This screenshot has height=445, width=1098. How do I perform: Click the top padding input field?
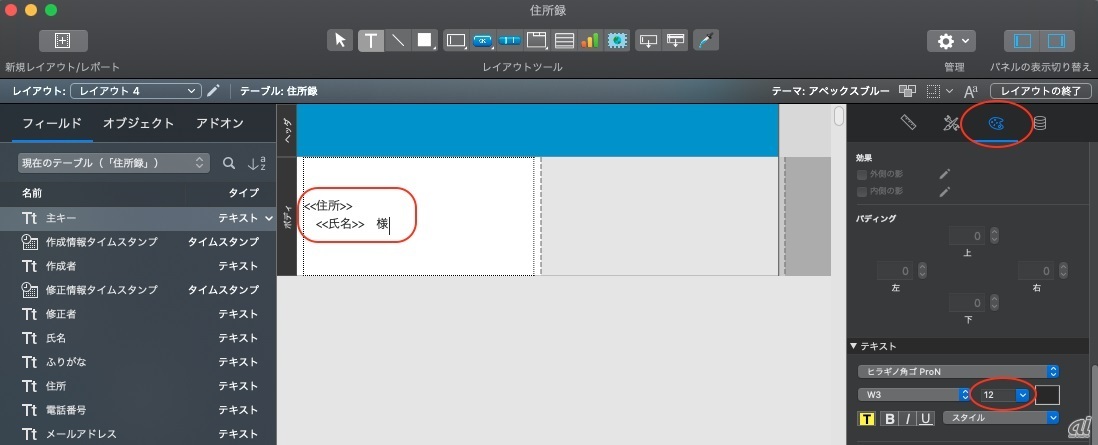click(966, 236)
